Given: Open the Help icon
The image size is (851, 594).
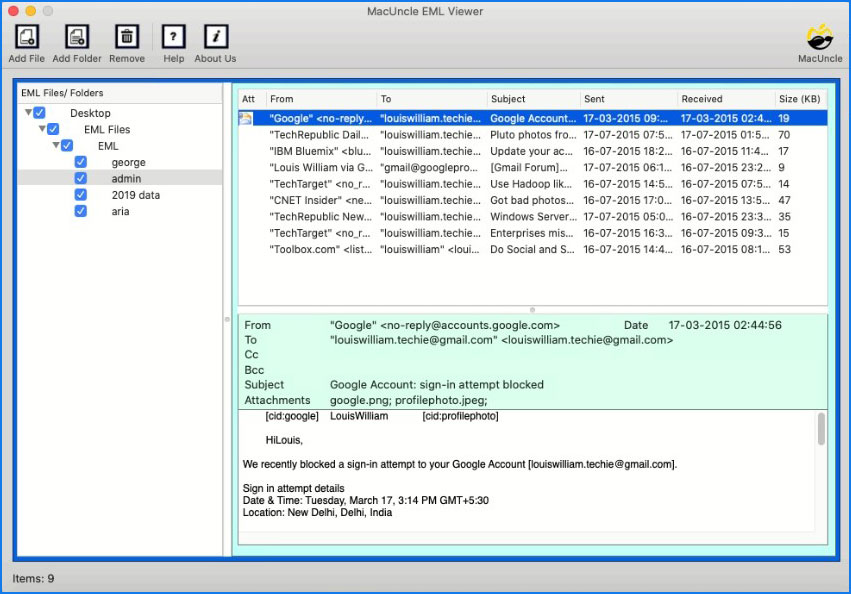Looking at the screenshot, I should click(x=173, y=38).
